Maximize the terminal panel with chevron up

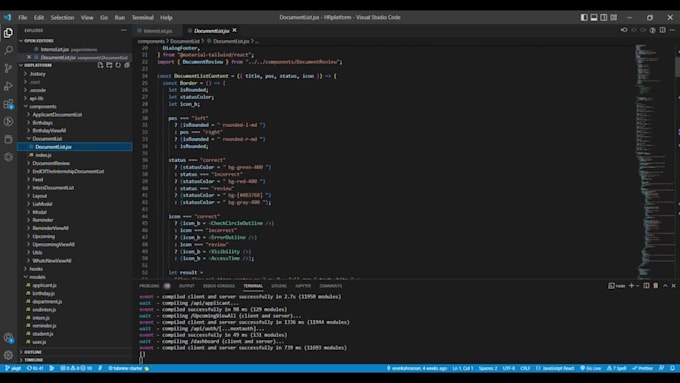(x=665, y=286)
